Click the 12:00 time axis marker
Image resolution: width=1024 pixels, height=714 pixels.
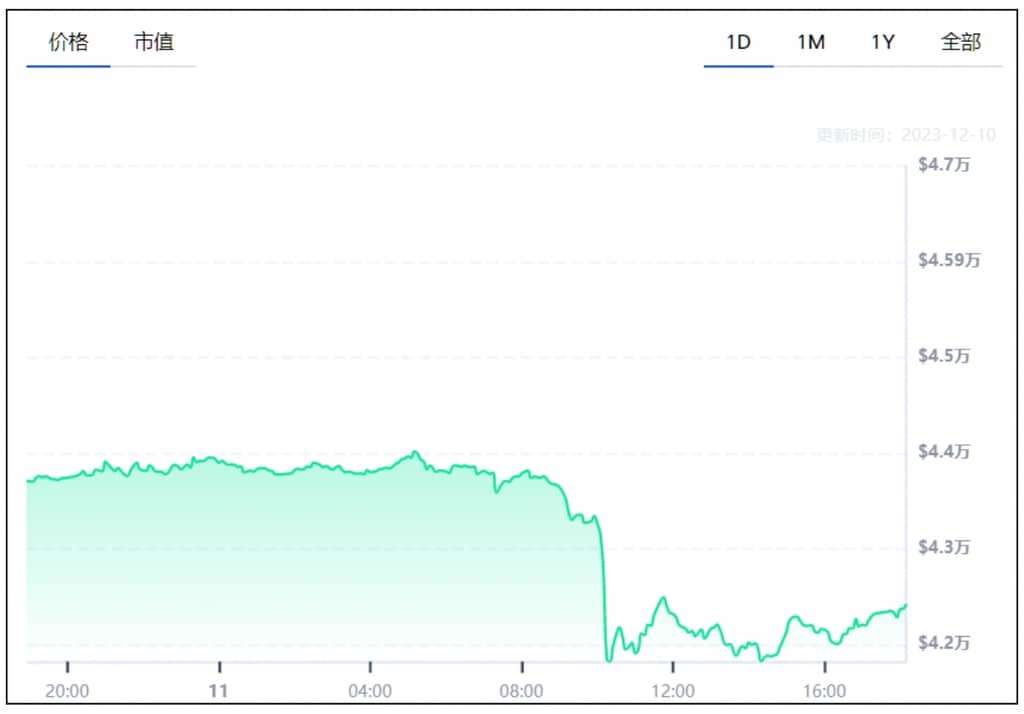673,691
